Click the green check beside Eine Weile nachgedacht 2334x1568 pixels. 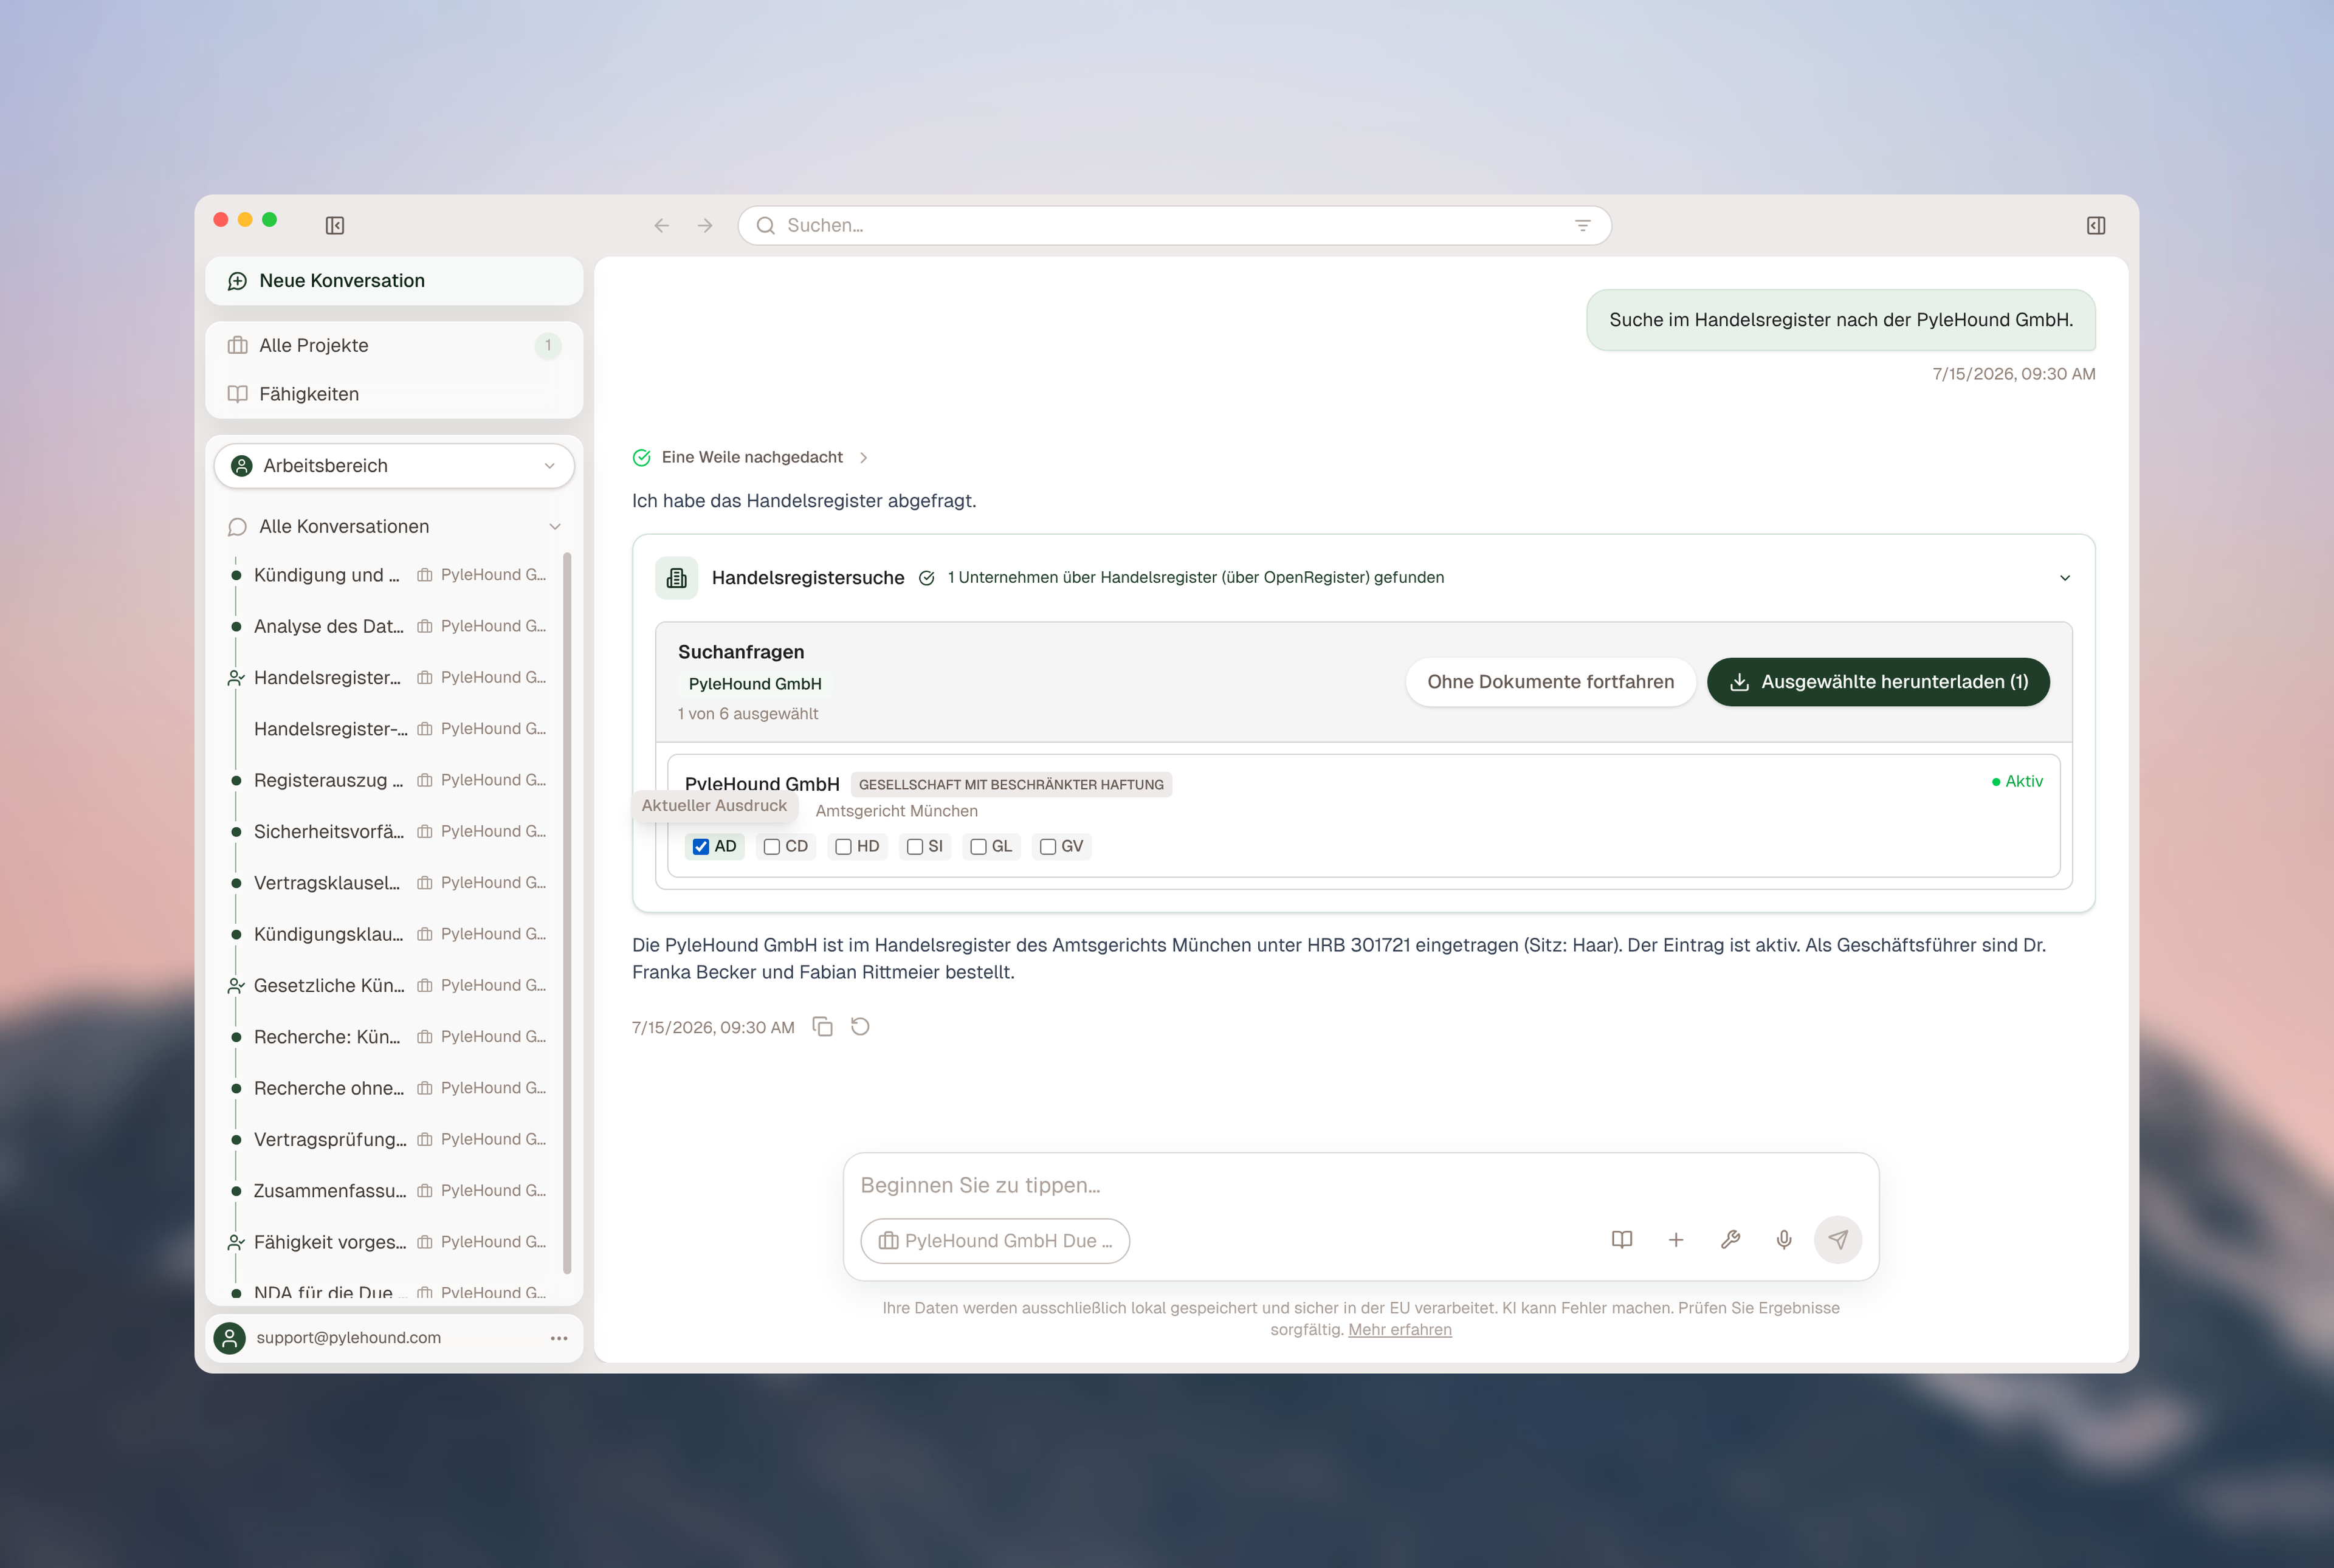click(642, 458)
